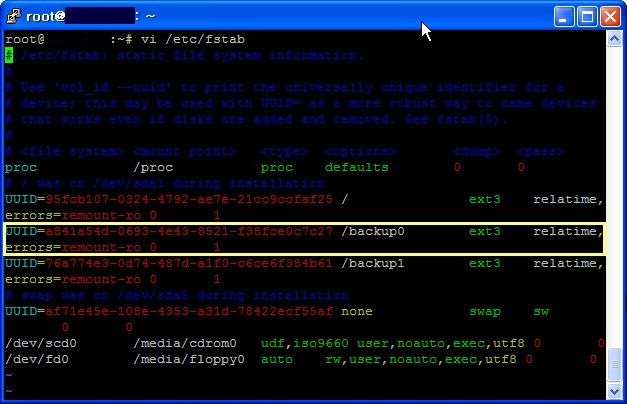Click the swap UUID starting af71e45e
The height and width of the screenshot is (404, 627).
[189, 311]
